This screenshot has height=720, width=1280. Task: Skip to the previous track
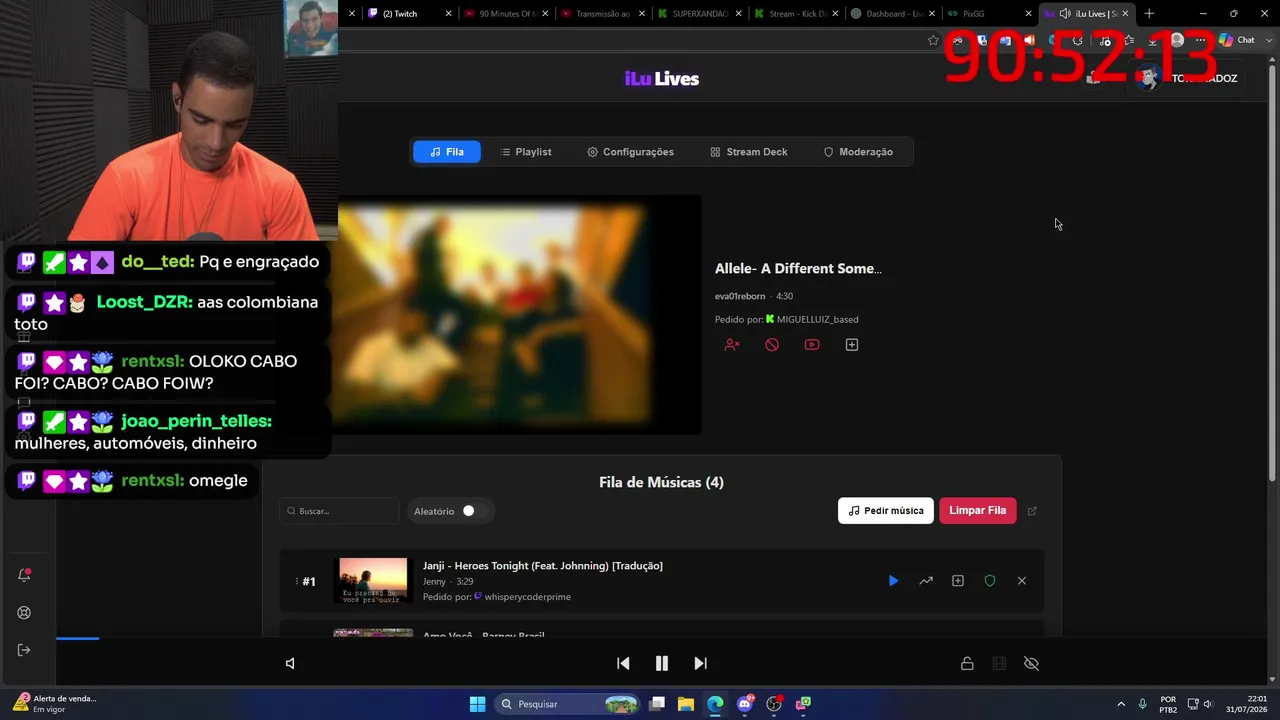point(623,663)
